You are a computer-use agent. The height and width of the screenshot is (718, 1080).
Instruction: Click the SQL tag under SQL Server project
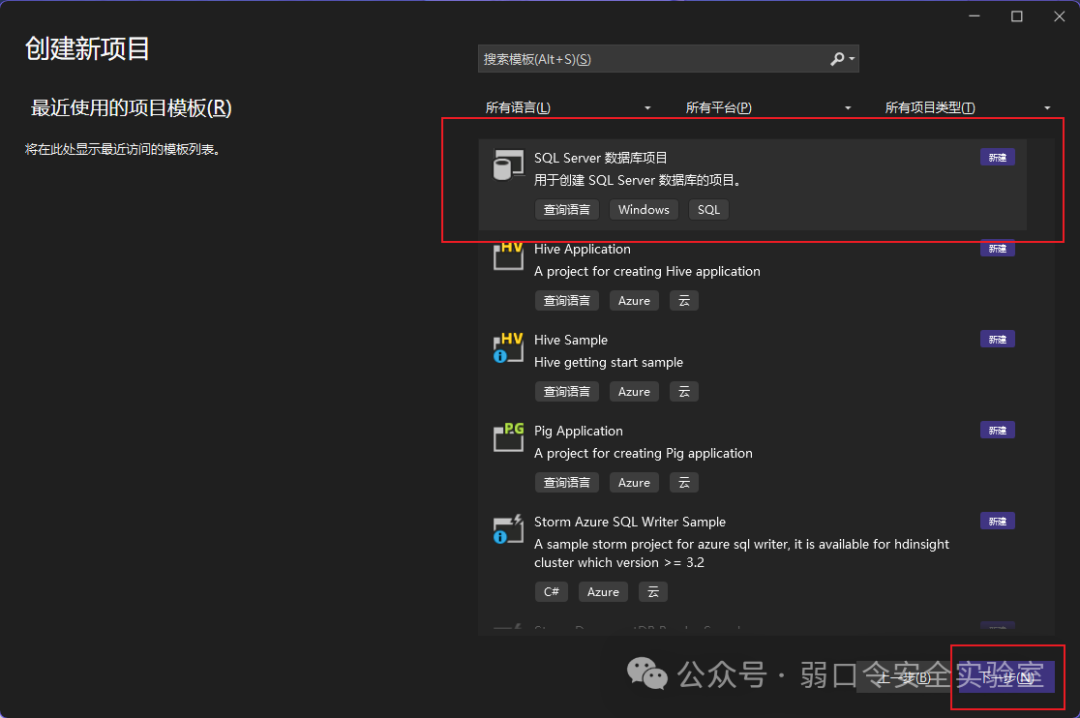point(709,209)
